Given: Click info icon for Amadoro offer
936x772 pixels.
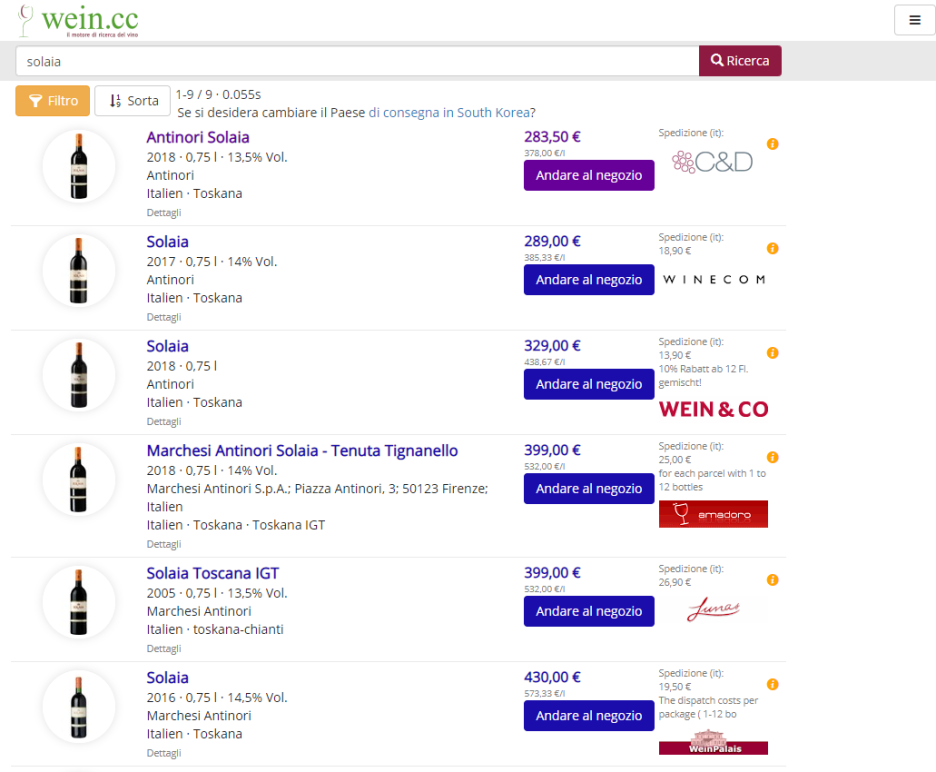Looking at the screenshot, I should 772,457.
